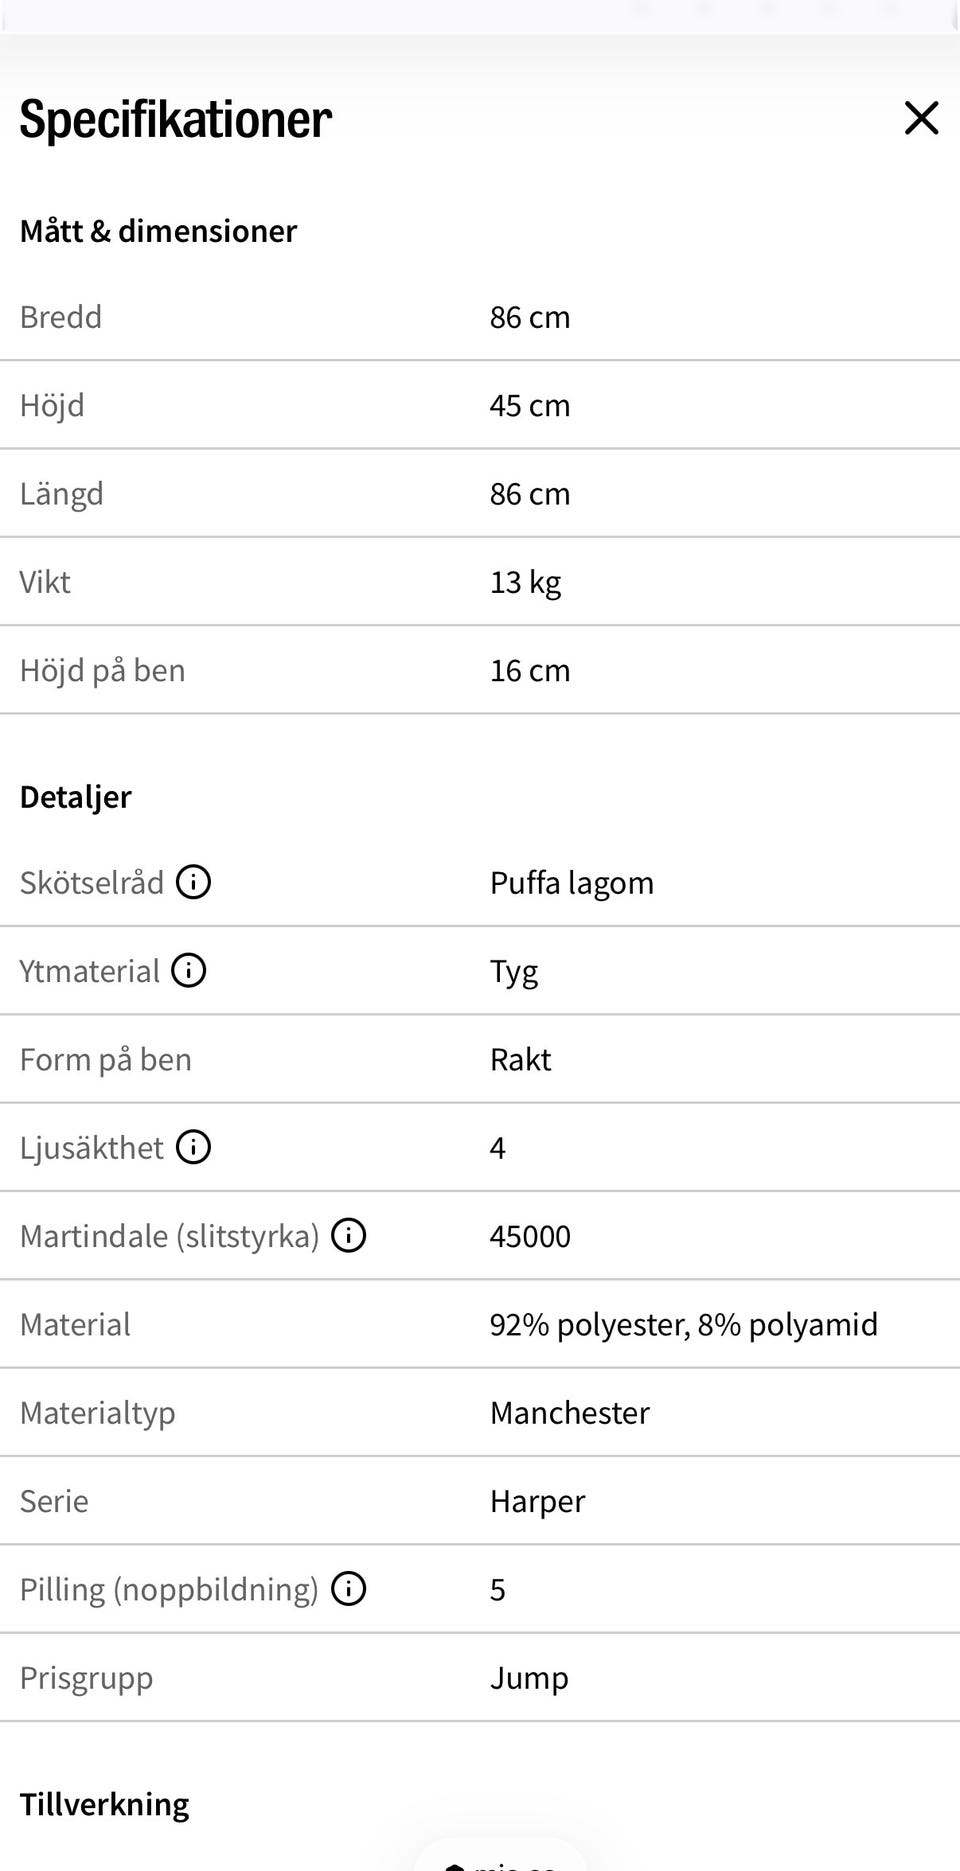The height and width of the screenshot is (1871, 960).
Task: Open Martindale (slitstyrka) info tooltip
Action: coord(348,1235)
